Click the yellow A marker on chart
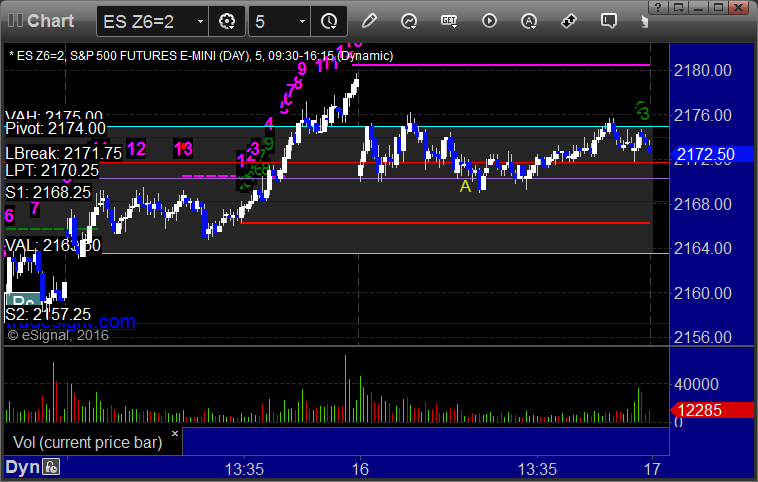 [465, 186]
